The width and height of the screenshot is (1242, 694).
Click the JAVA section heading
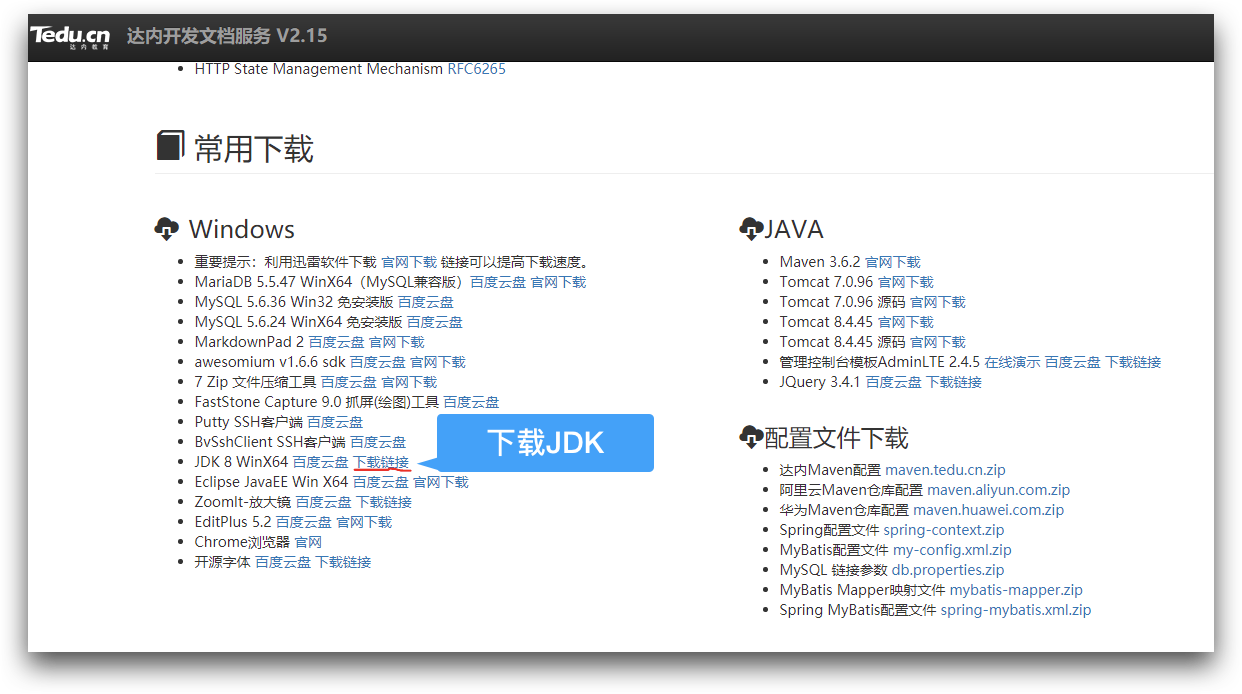pos(794,229)
